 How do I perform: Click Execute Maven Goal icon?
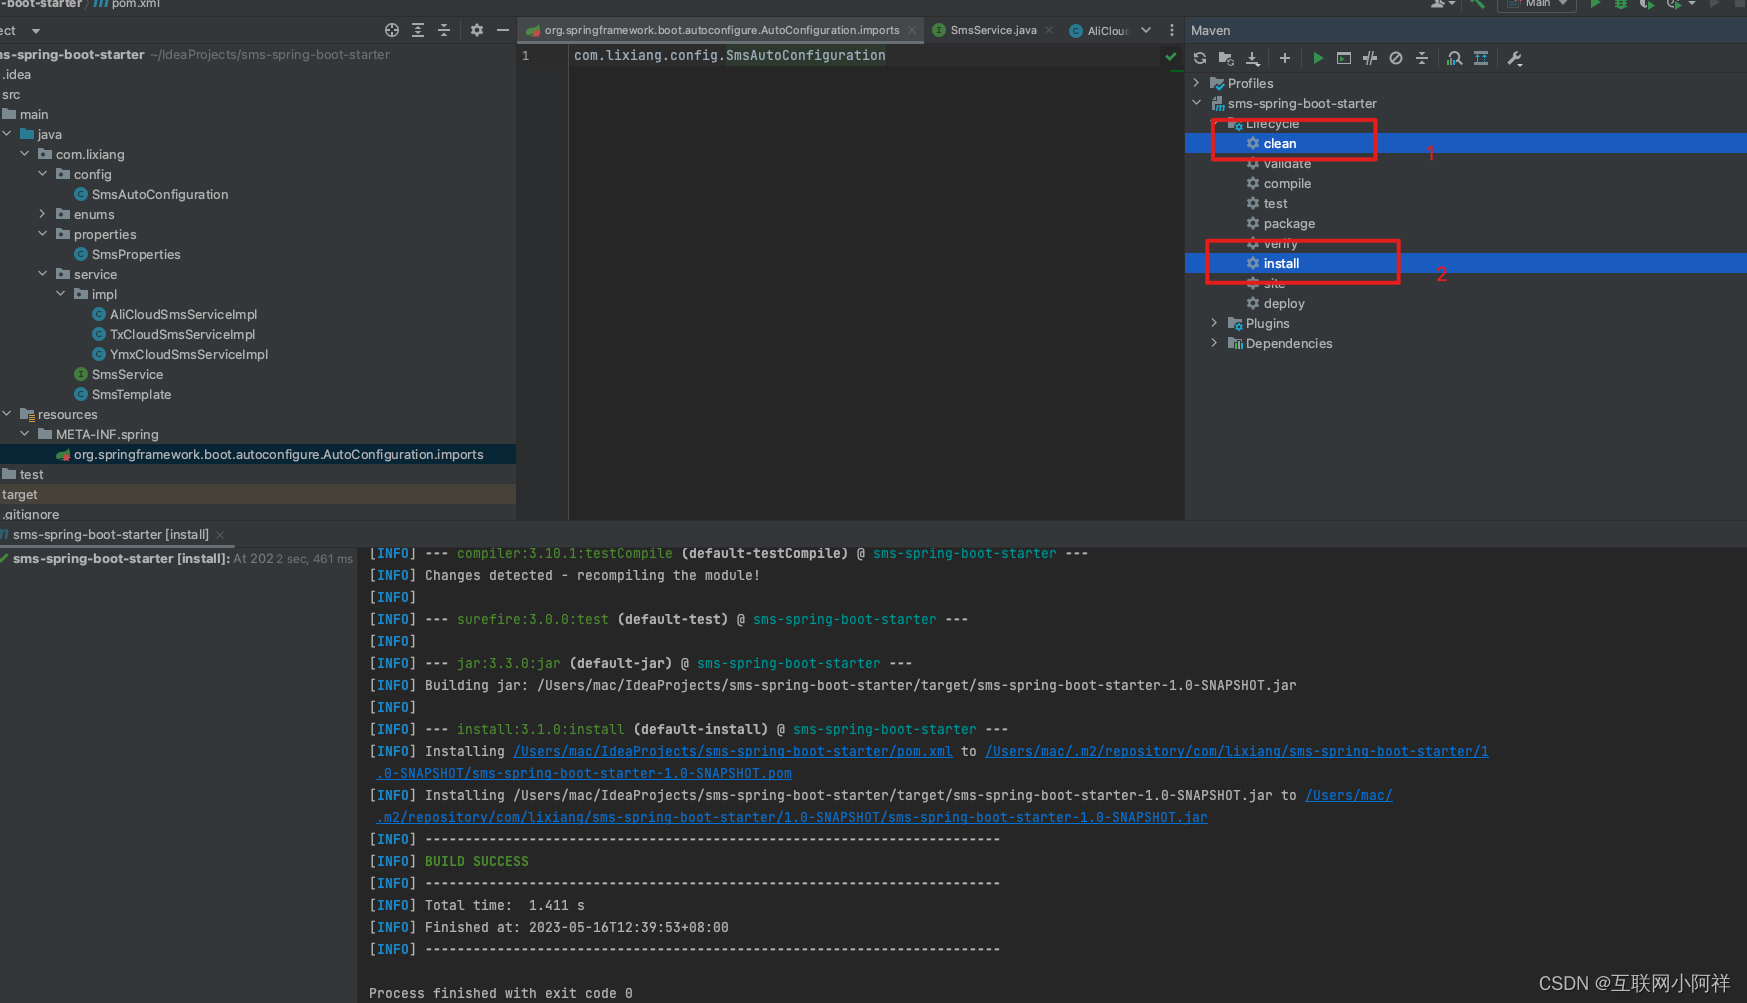pyautogui.click(x=1344, y=58)
